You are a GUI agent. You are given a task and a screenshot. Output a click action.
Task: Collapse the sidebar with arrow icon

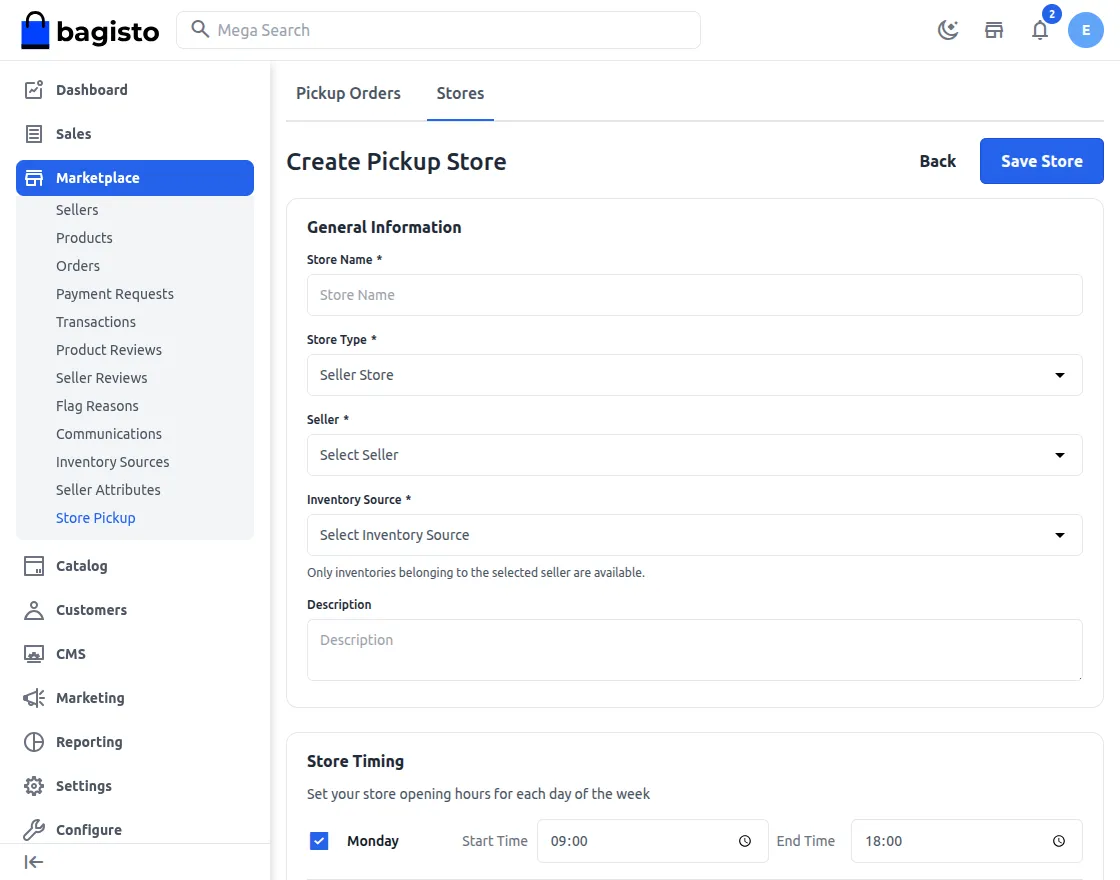pos(34,862)
